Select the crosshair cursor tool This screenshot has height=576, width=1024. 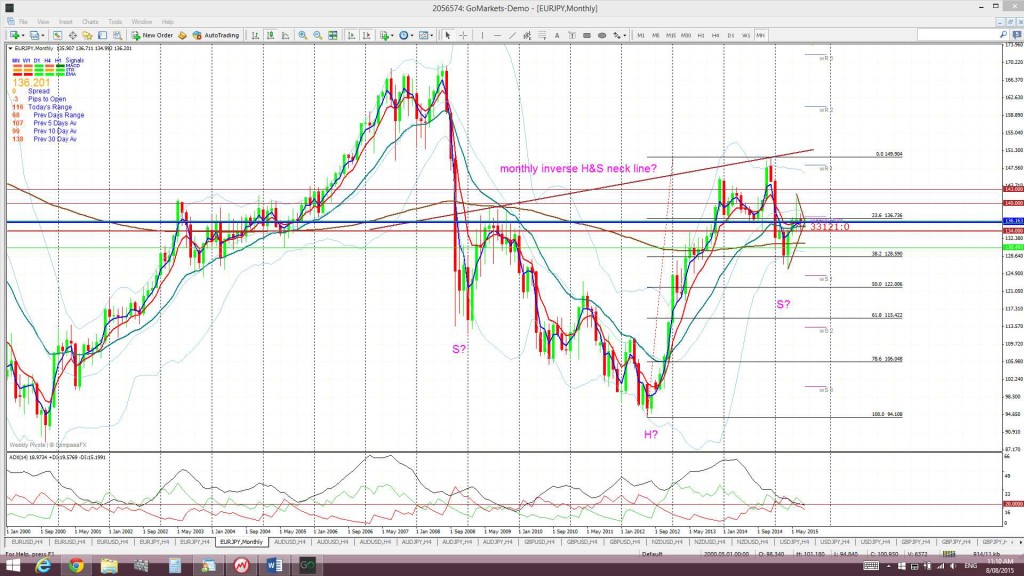point(463,35)
